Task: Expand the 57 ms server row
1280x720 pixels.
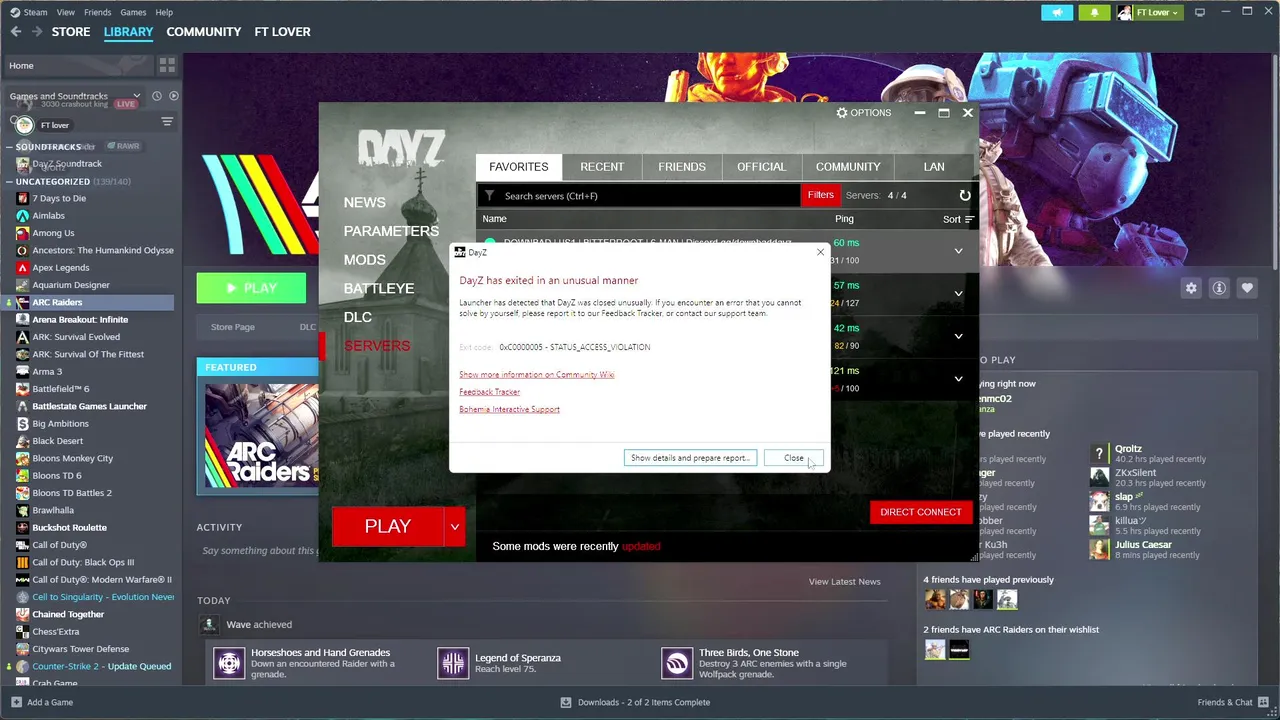Action: [x=958, y=294]
